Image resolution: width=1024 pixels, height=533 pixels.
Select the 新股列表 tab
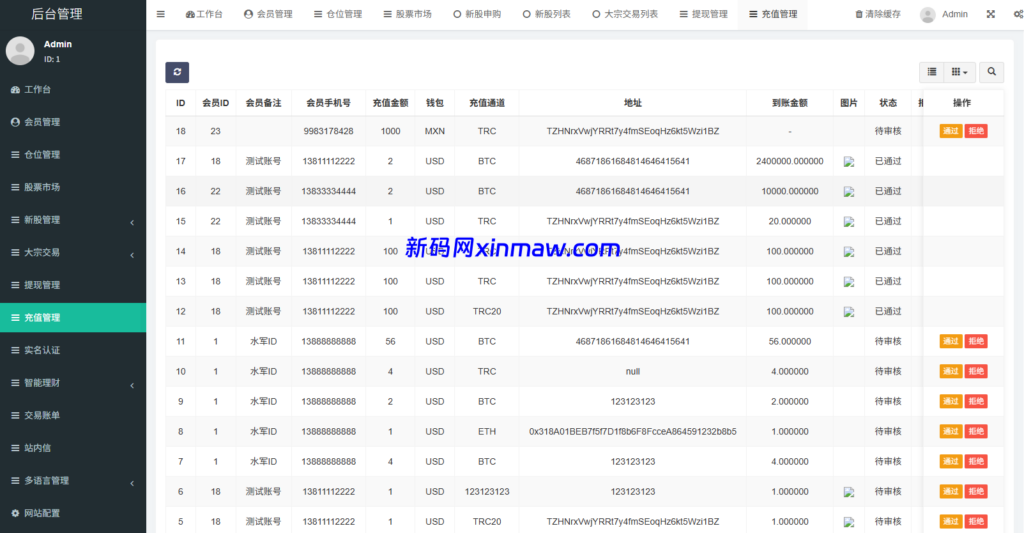546,14
